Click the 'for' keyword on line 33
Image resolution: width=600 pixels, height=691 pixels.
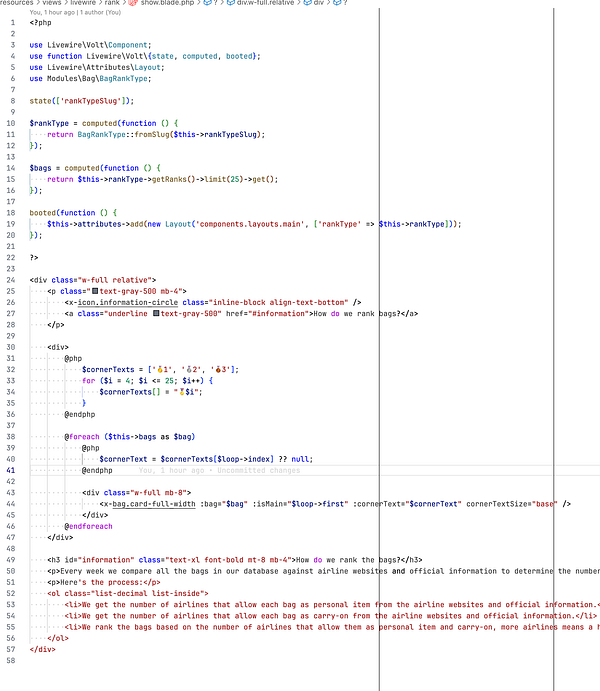pyautogui.click(x=89, y=381)
